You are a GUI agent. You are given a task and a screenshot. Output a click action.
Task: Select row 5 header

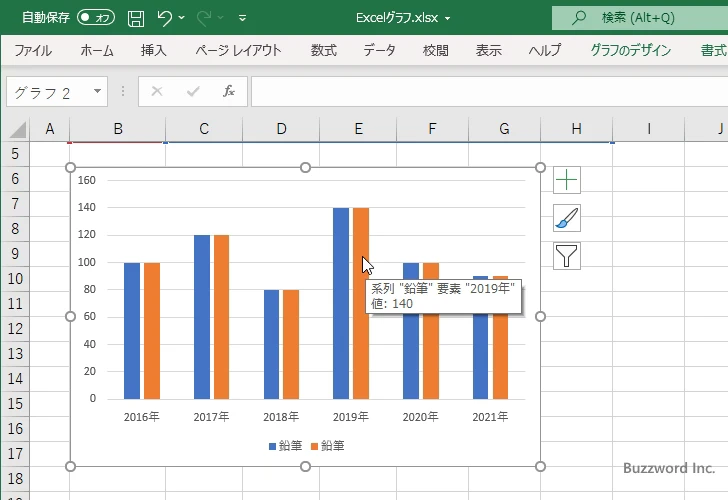click(15, 154)
